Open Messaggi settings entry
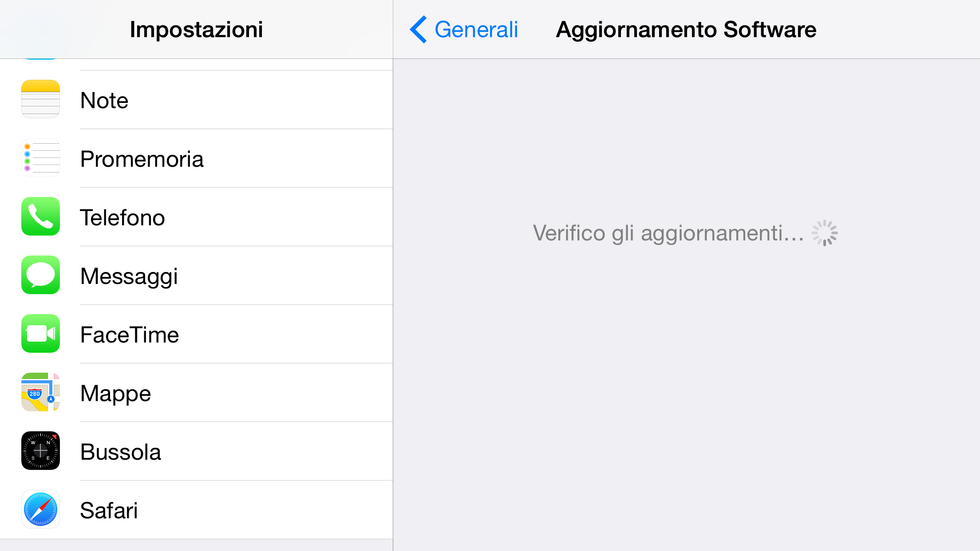 (x=196, y=276)
